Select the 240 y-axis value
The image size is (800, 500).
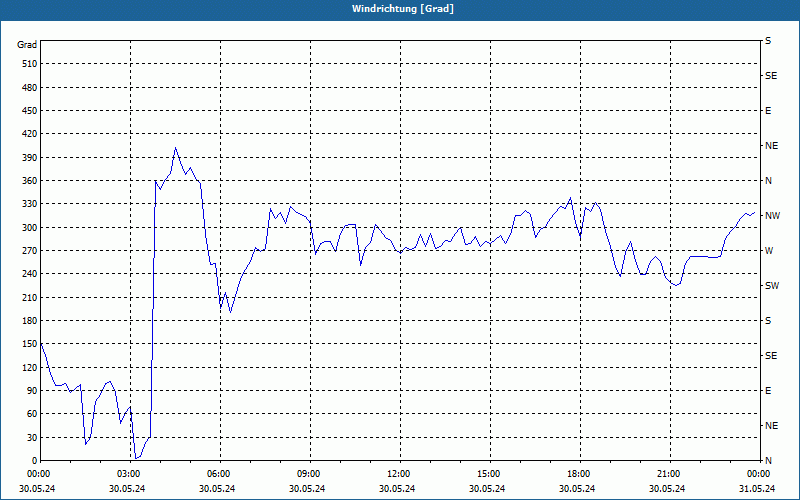click(x=30, y=274)
